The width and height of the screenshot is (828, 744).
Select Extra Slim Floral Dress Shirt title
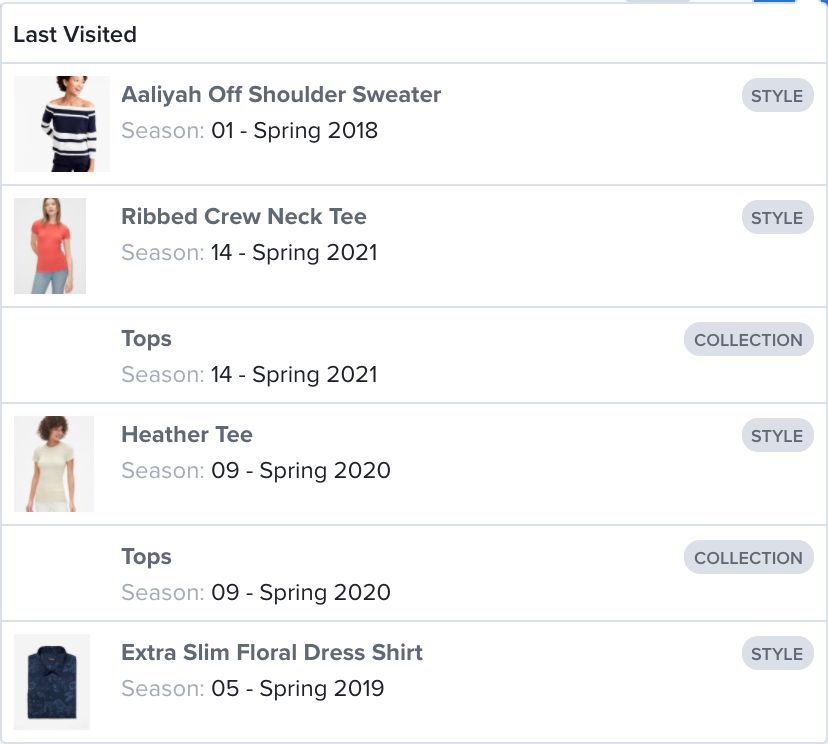coord(272,653)
